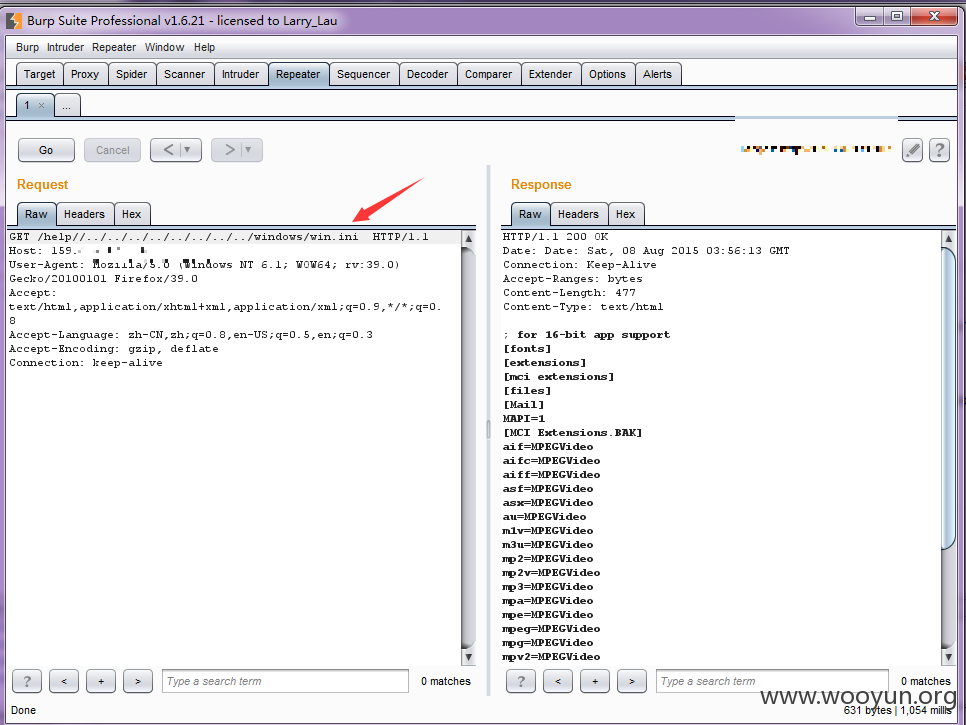Click the Accept-Encoding: gzip, deflate line
966x725 pixels.
[113, 349]
